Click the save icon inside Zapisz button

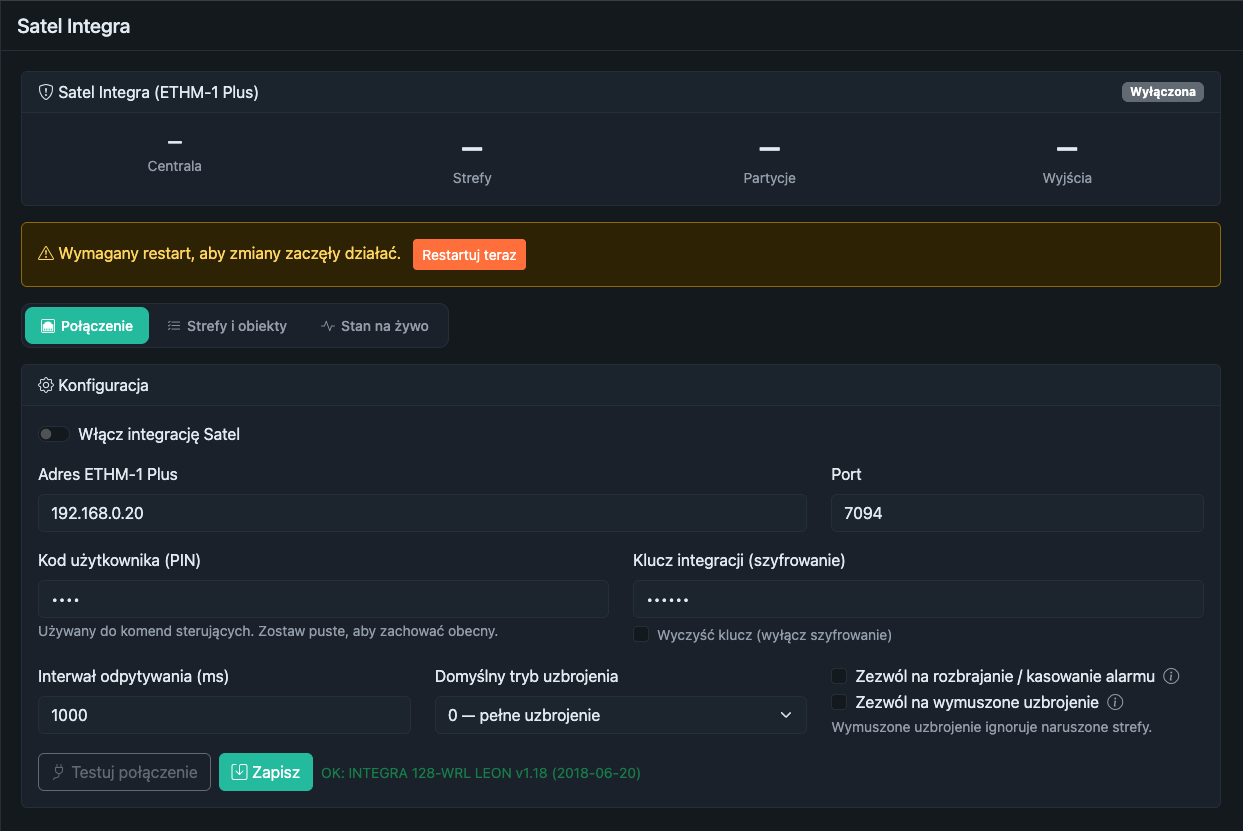[240, 772]
